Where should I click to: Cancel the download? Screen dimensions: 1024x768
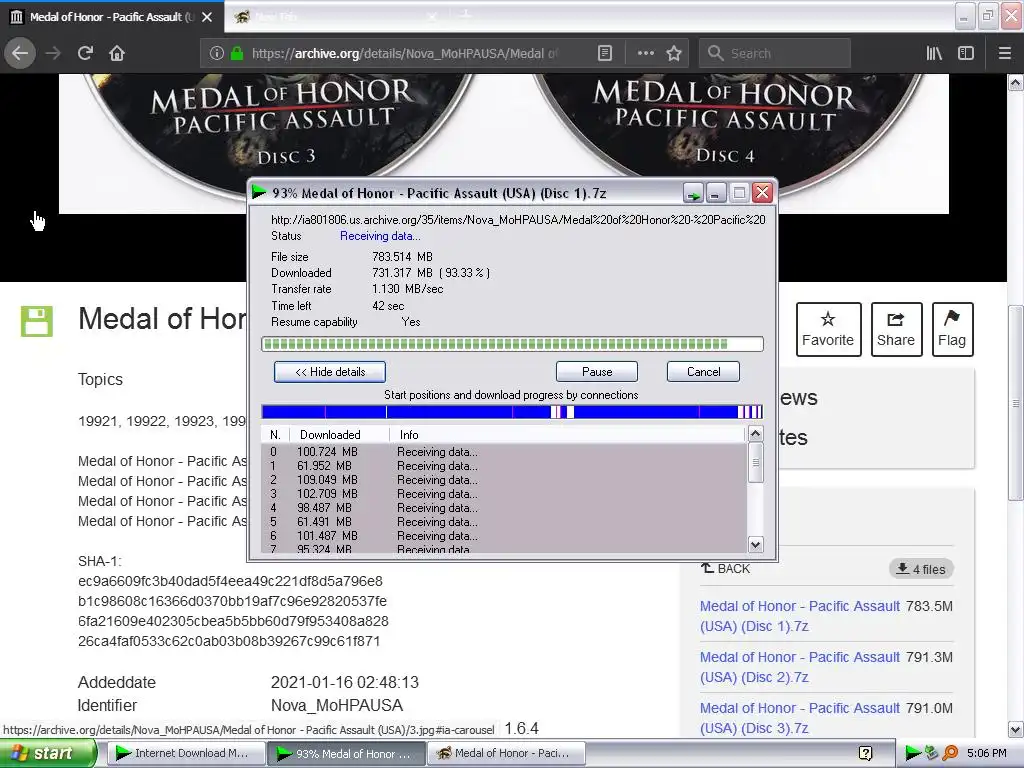703,372
